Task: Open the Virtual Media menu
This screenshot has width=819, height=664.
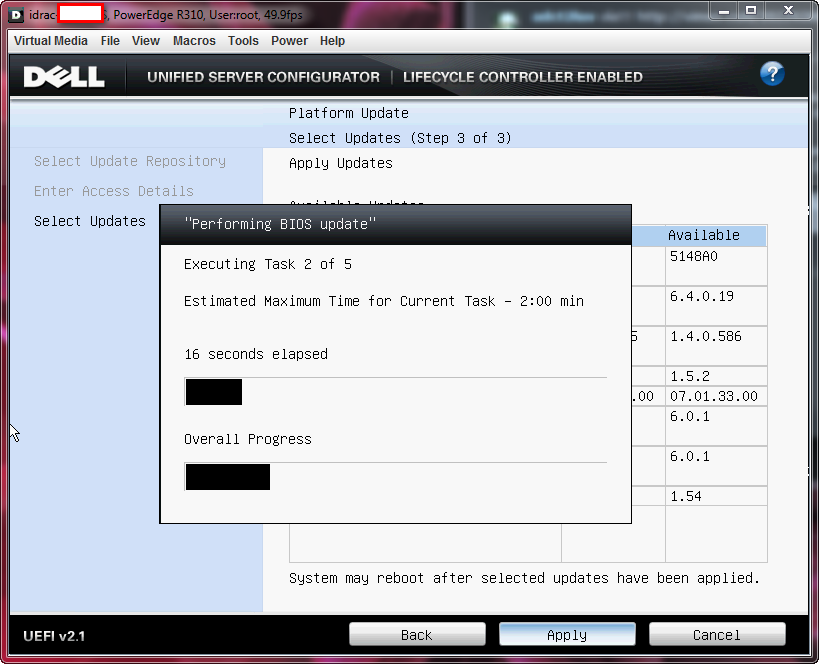Action: pyautogui.click(x=51, y=41)
